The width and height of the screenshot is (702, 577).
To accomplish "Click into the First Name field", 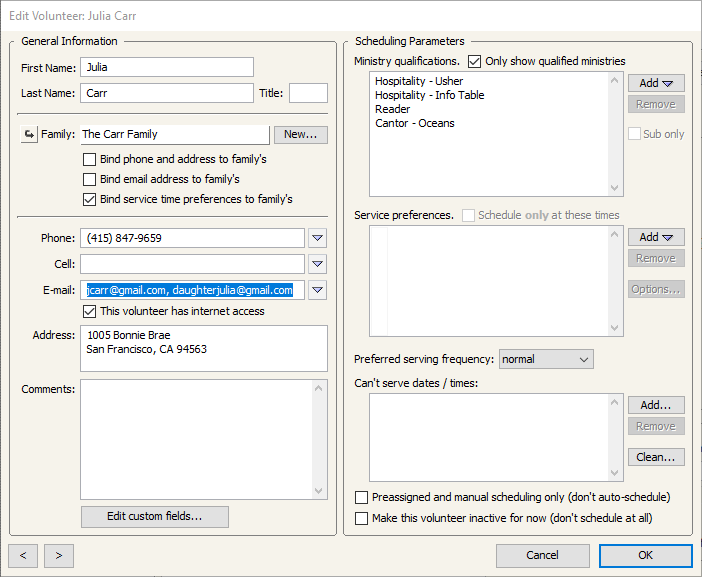I will [x=166, y=67].
